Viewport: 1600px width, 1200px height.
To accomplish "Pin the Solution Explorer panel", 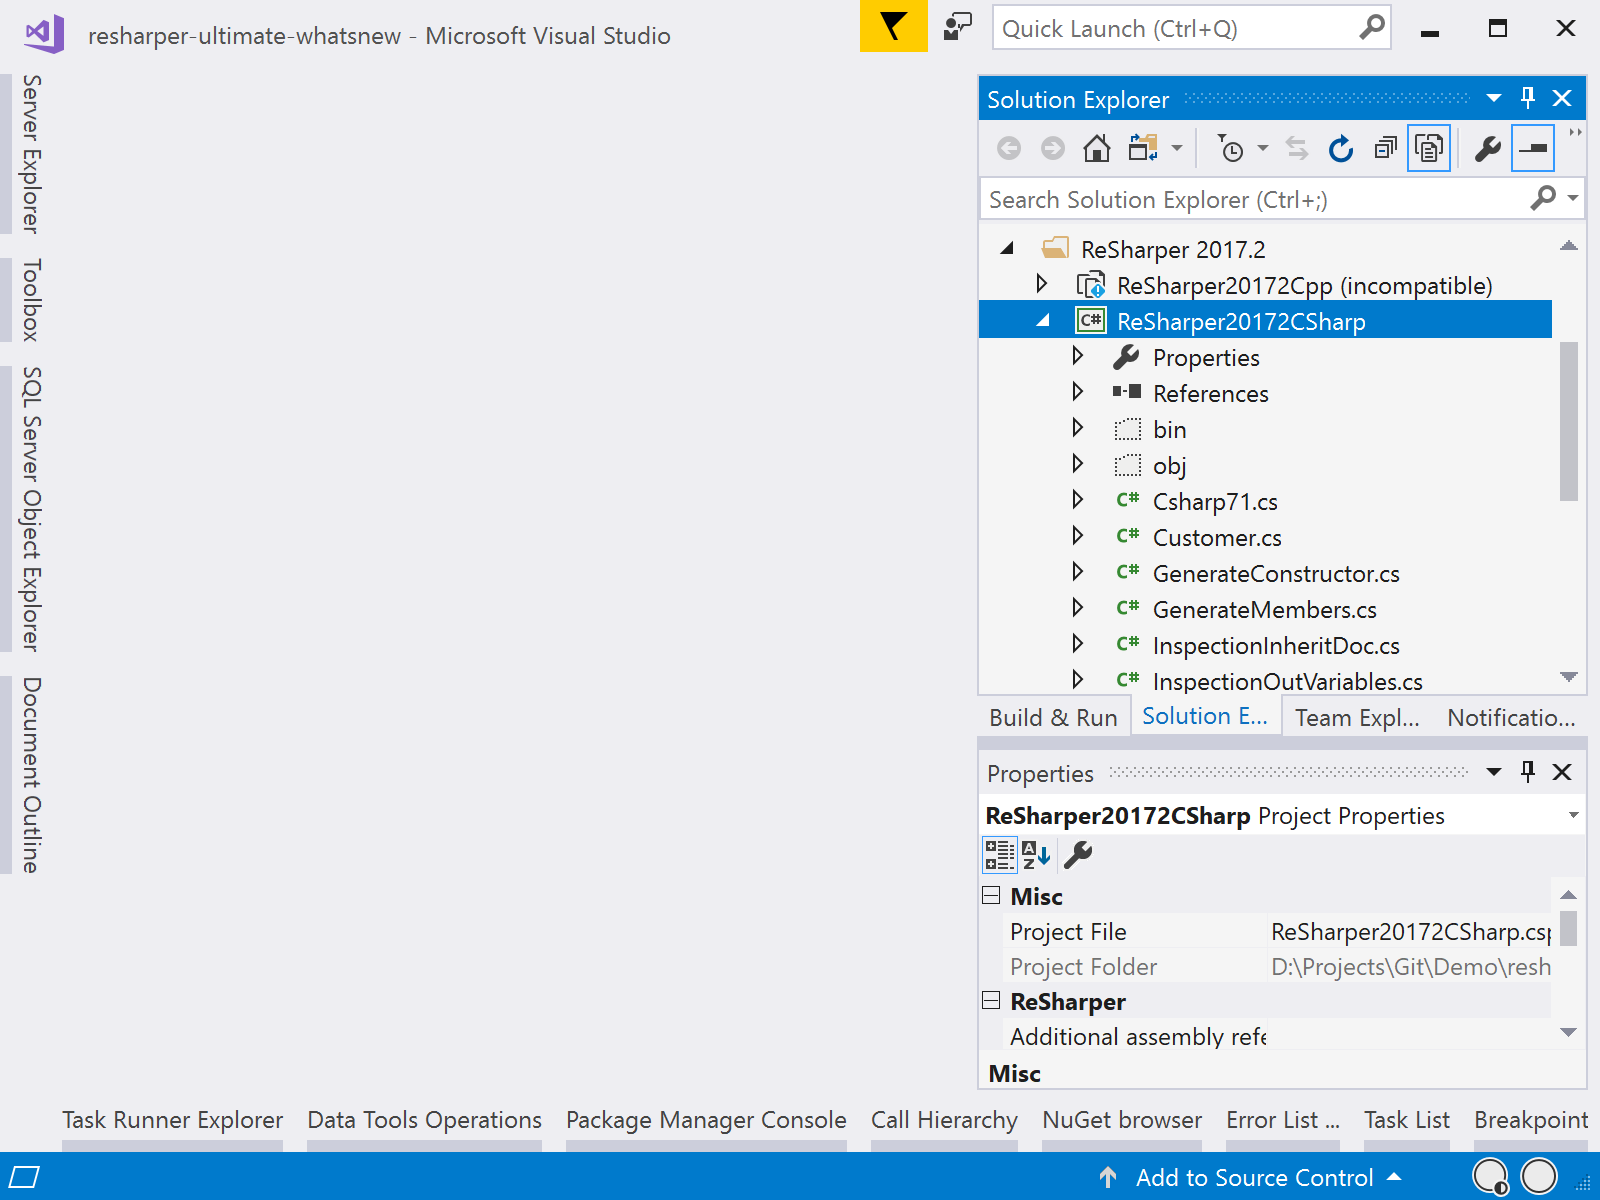I will tap(1528, 98).
